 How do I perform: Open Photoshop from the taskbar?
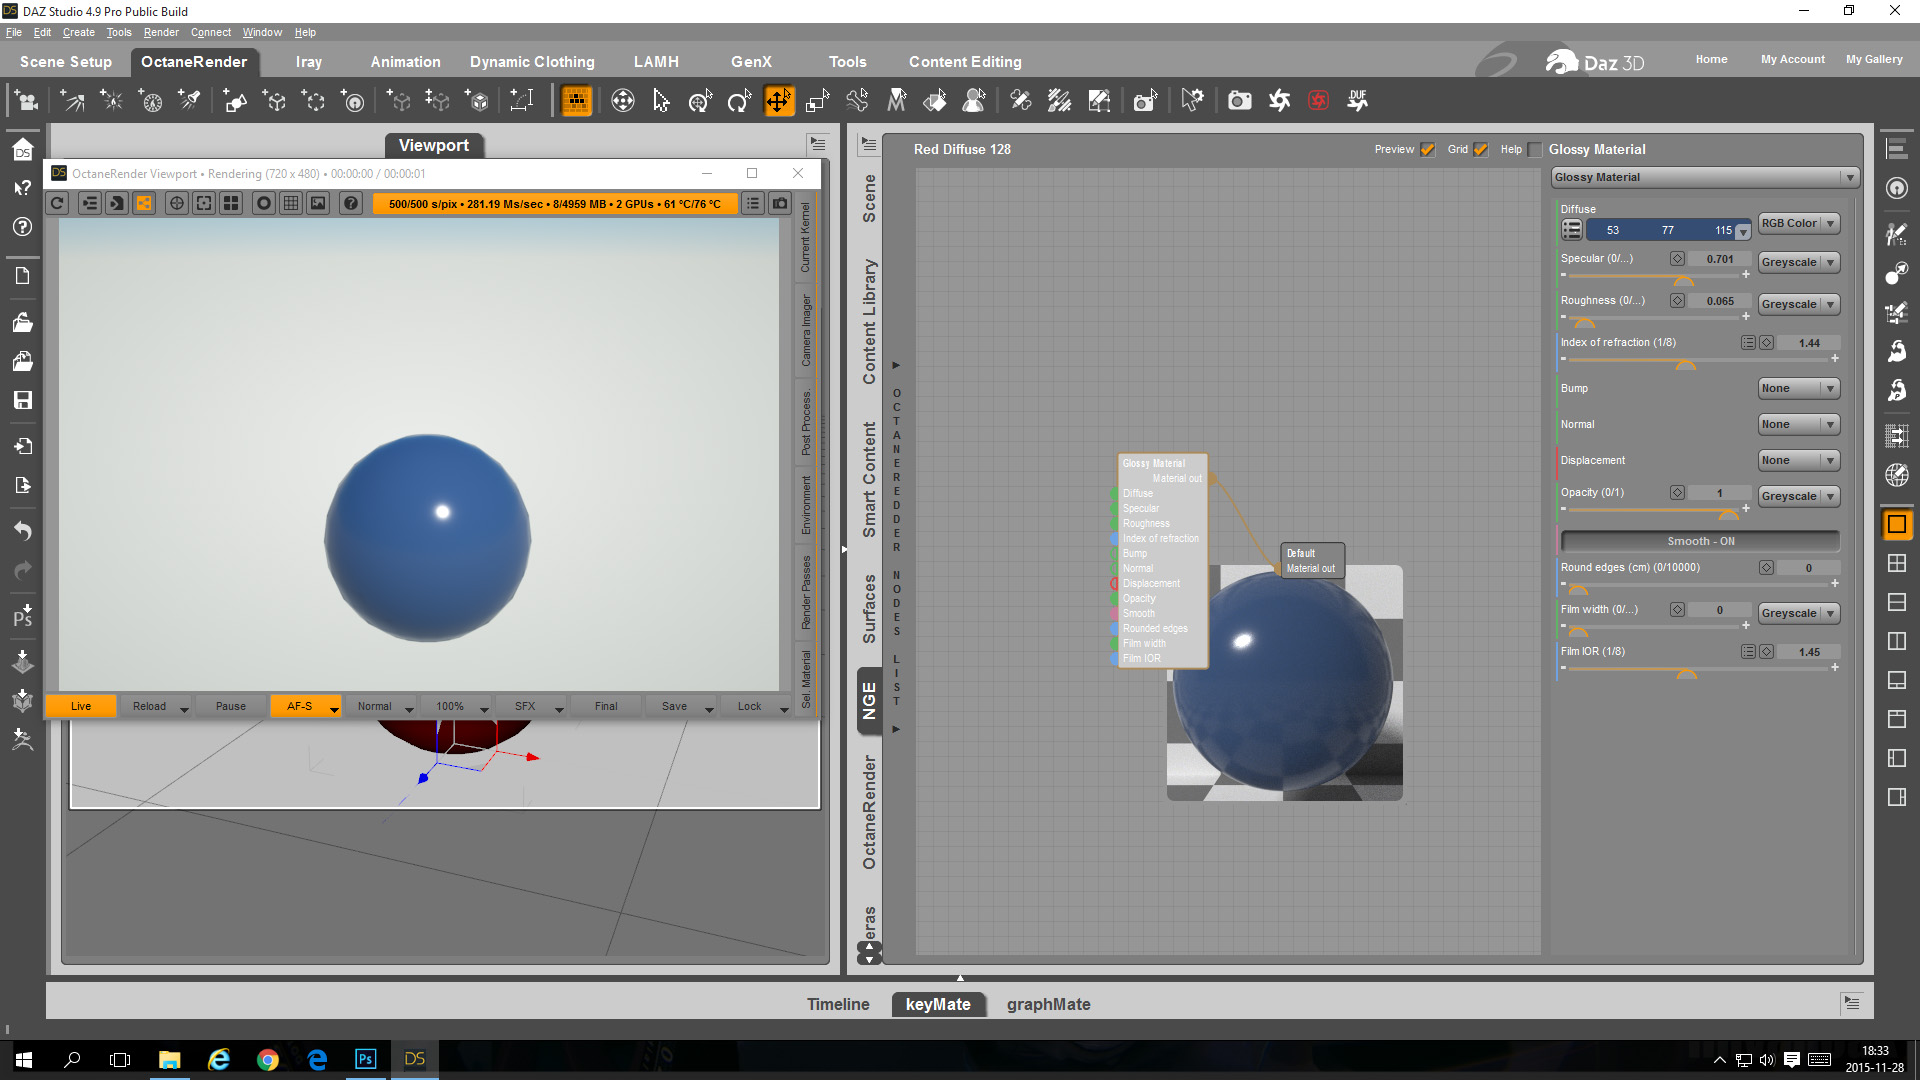(x=365, y=1059)
